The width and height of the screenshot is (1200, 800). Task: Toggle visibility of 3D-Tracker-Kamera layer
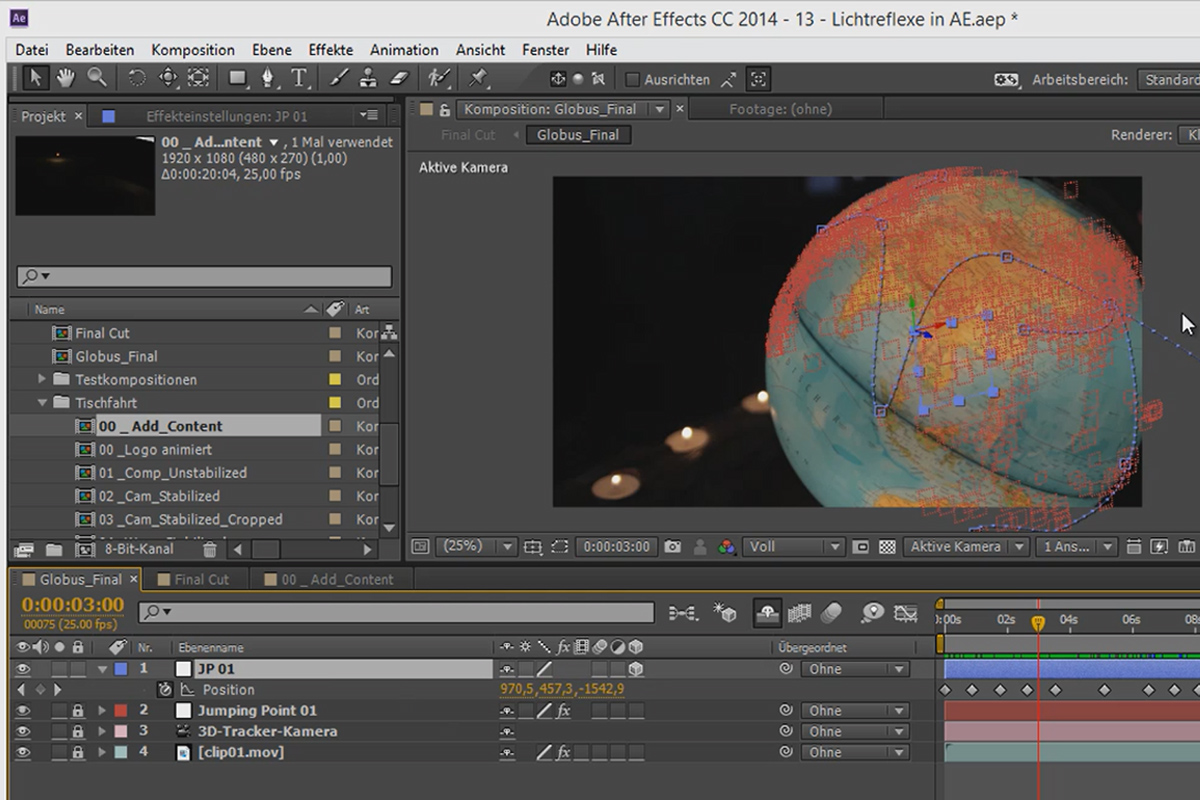23,731
